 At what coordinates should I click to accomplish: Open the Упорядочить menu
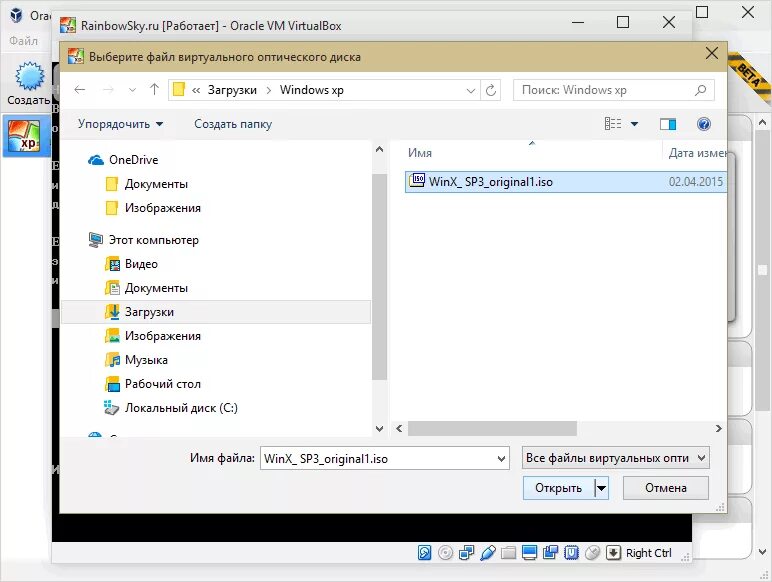coord(120,124)
